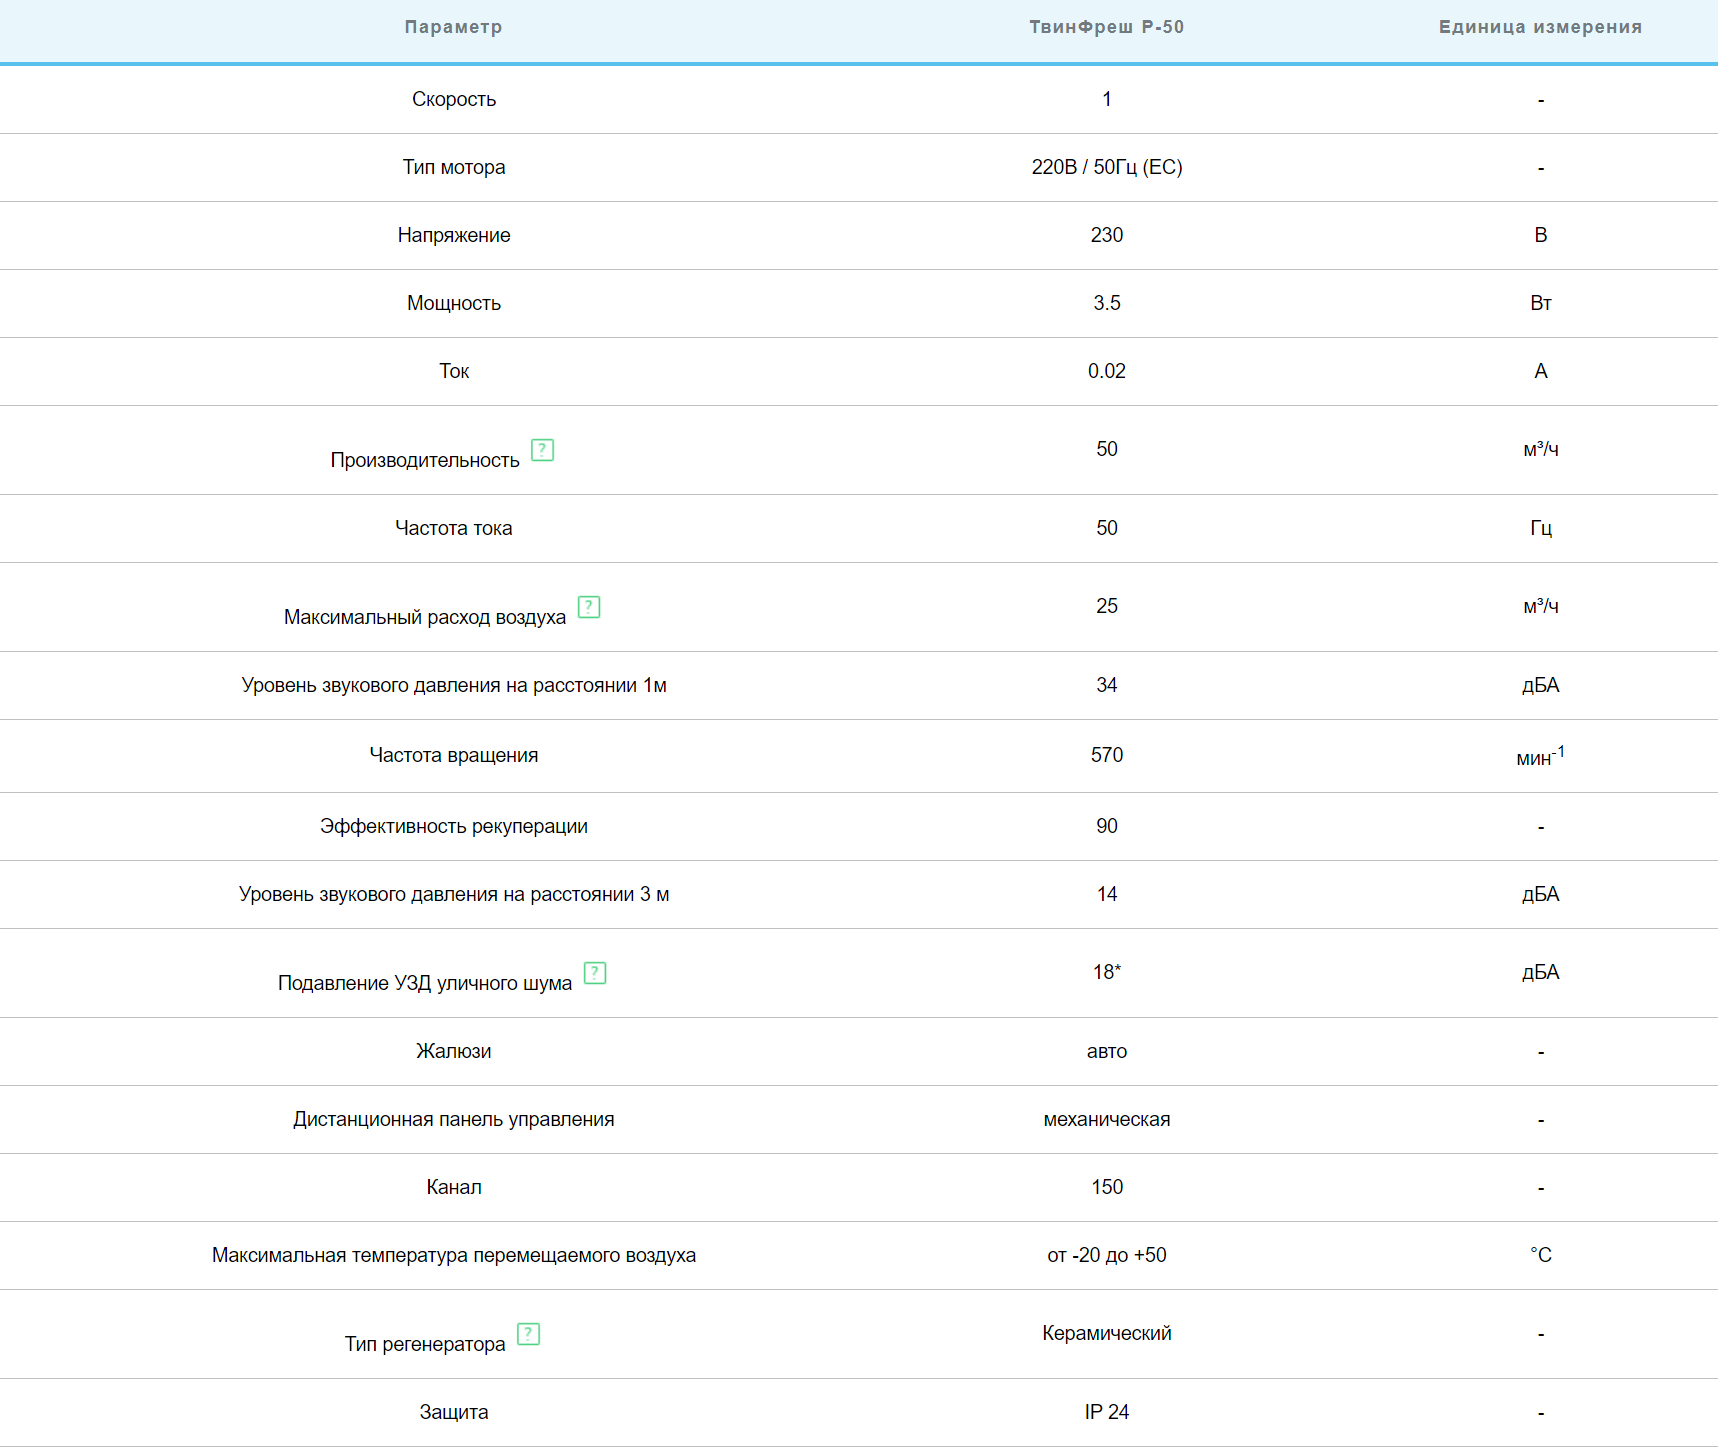The height and width of the screenshot is (1448, 1718).
Task: Open the help icon beside Производительность
Action: coord(542,450)
